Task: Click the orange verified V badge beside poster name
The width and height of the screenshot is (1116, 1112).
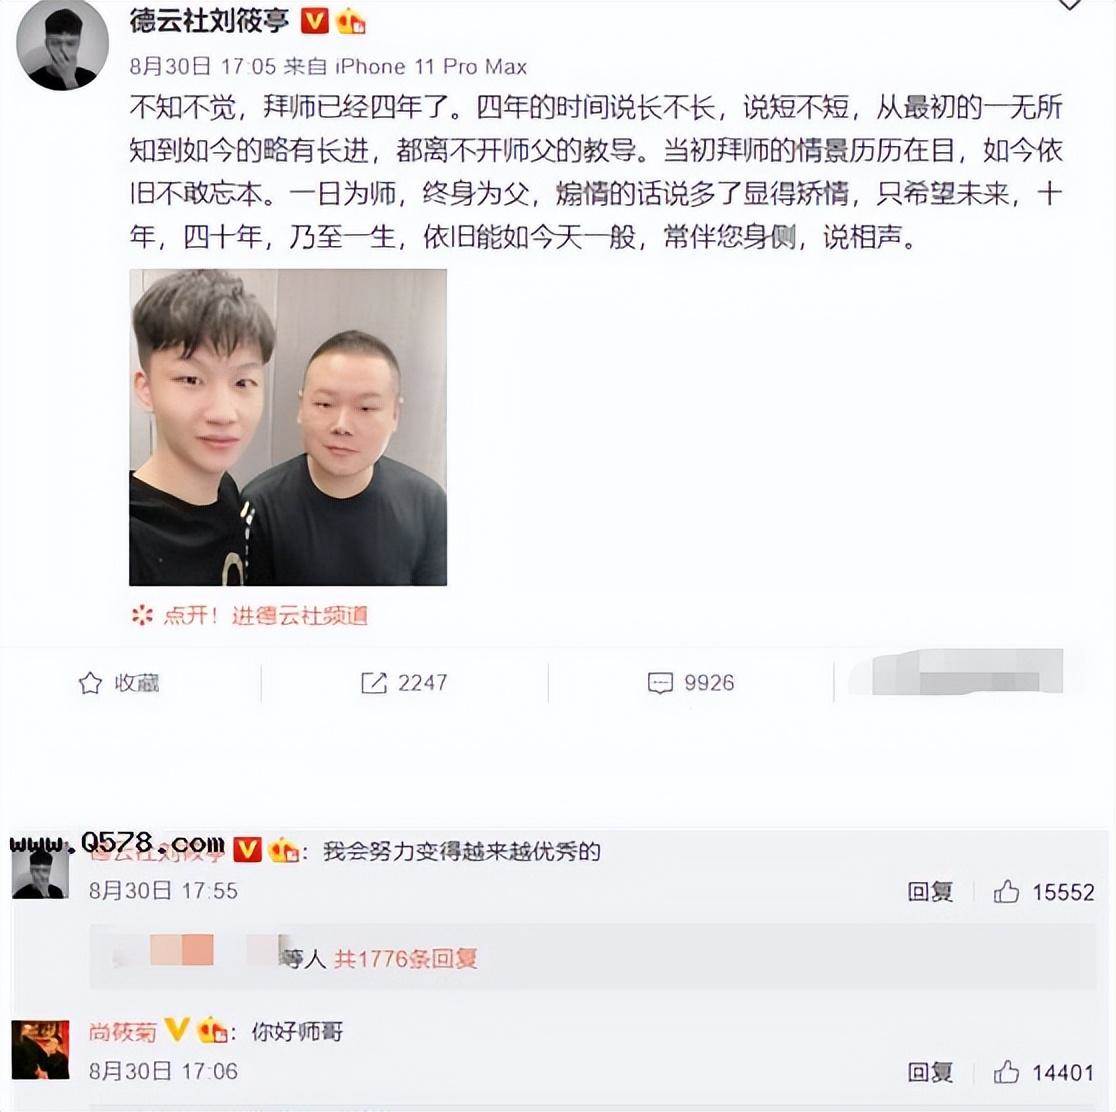Action: (x=314, y=22)
